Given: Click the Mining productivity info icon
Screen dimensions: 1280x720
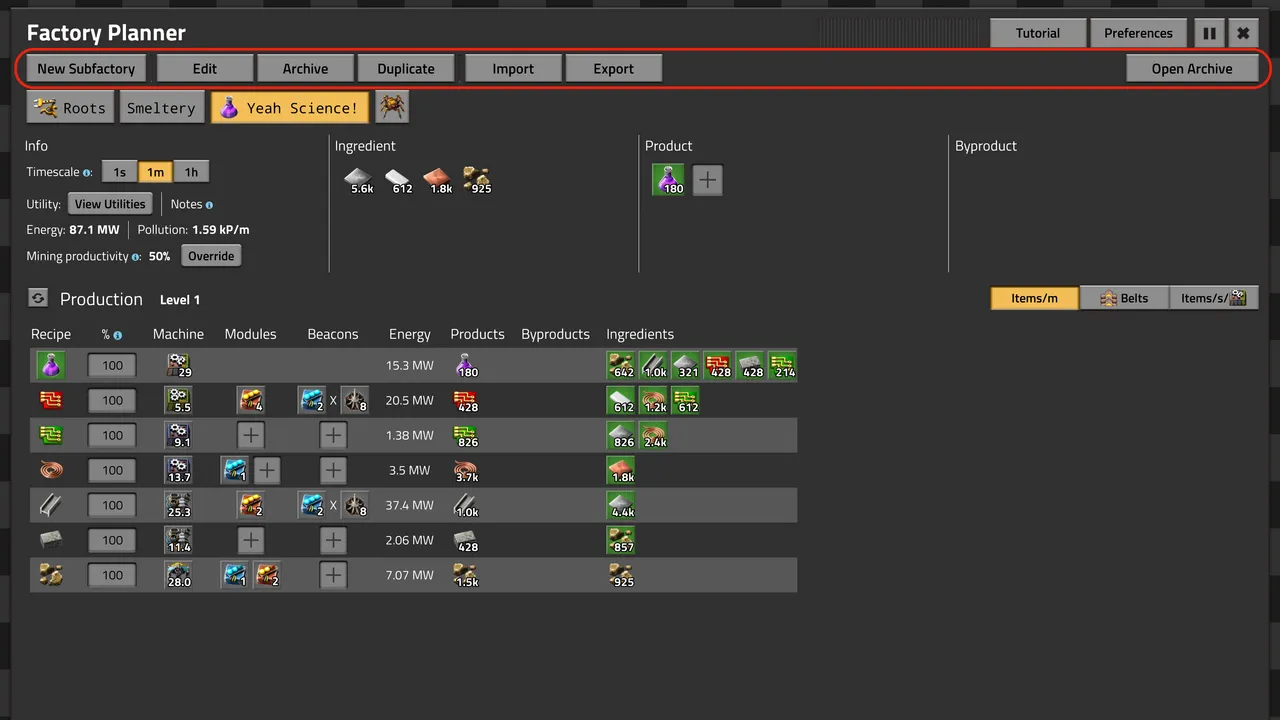Looking at the screenshot, I should 135,257.
